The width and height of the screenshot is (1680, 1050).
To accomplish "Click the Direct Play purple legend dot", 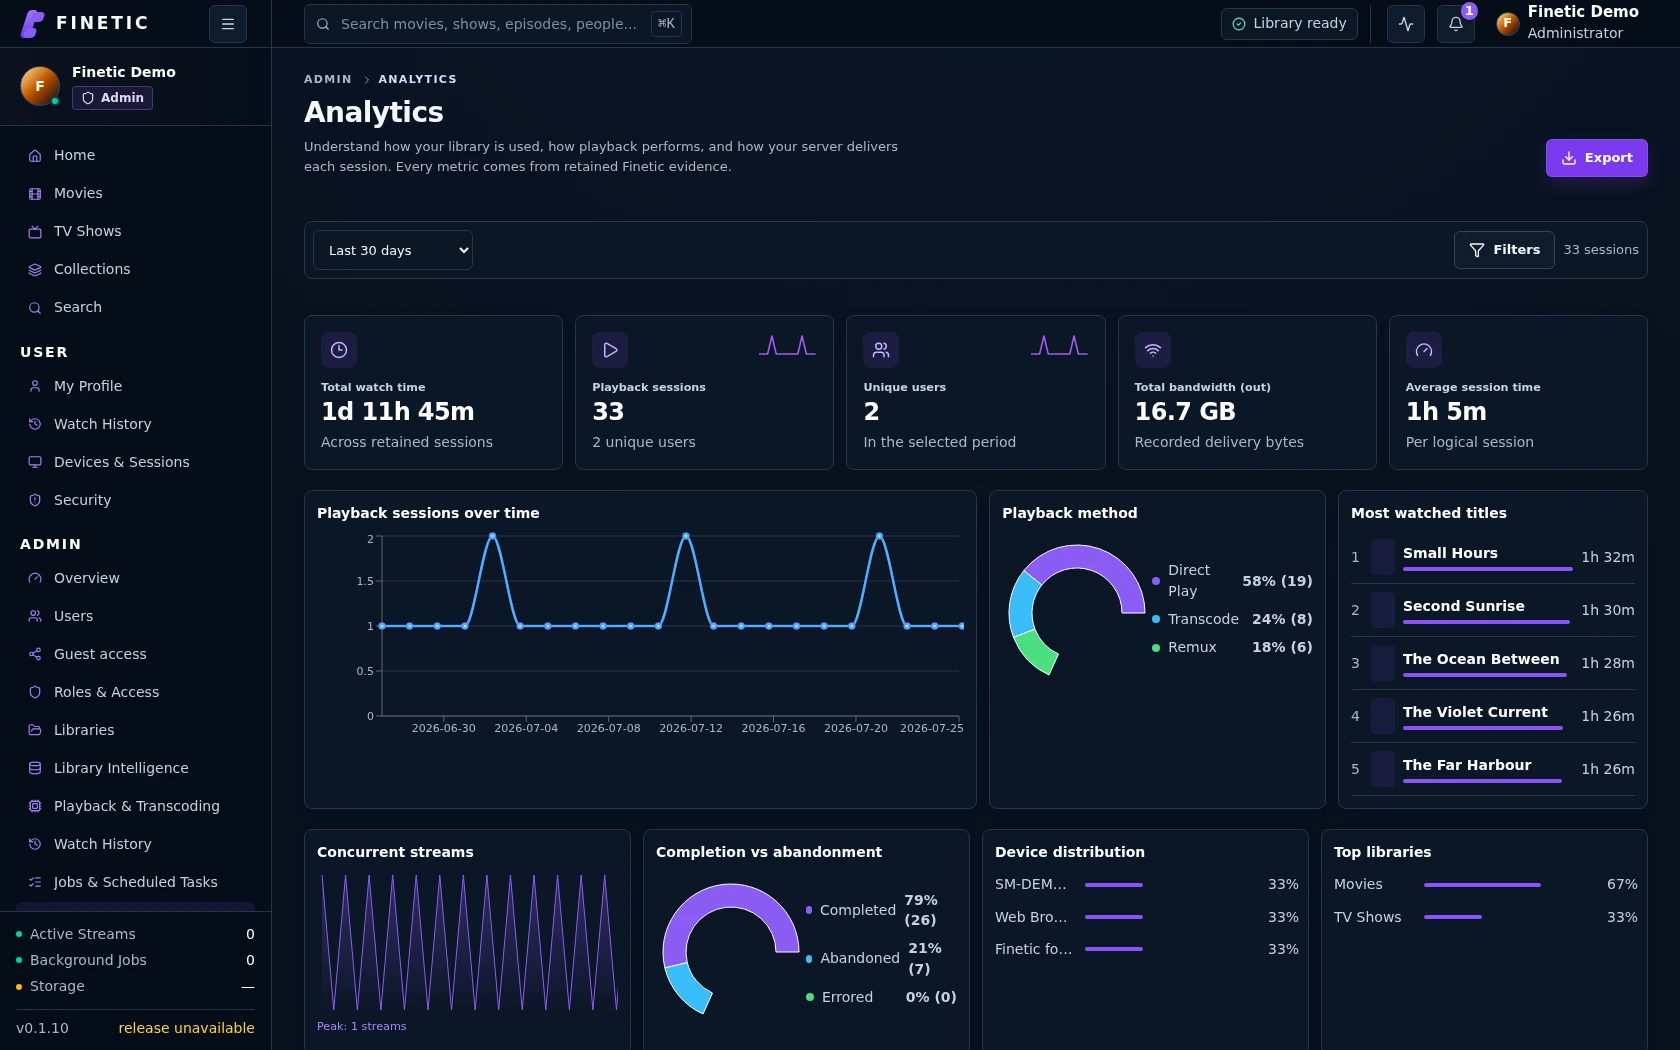I will click(1156, 581).
